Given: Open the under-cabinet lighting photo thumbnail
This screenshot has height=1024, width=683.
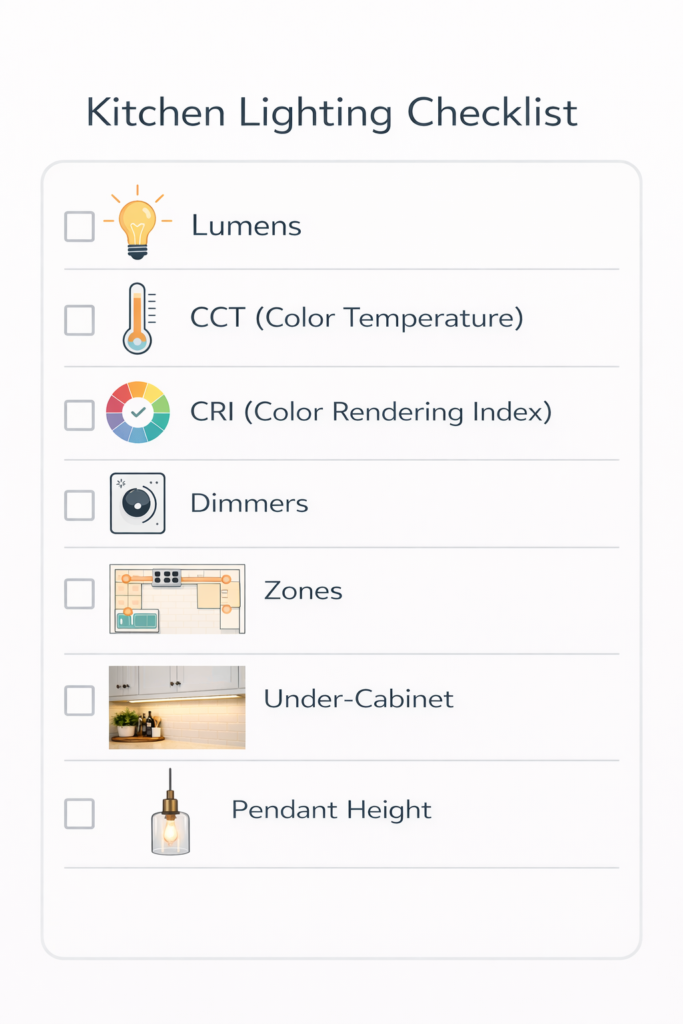Looking at the screenshot, I should click(x=177, y=707).
